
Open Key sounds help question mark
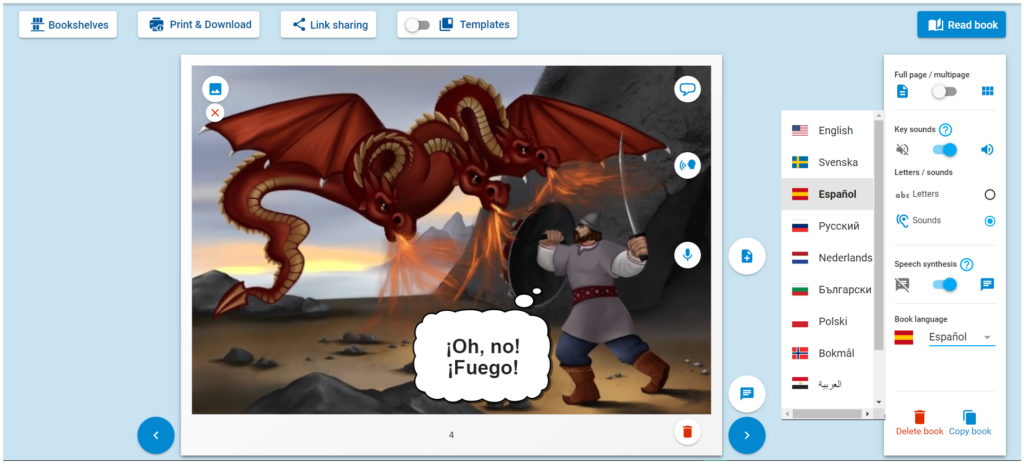point(945,129)
